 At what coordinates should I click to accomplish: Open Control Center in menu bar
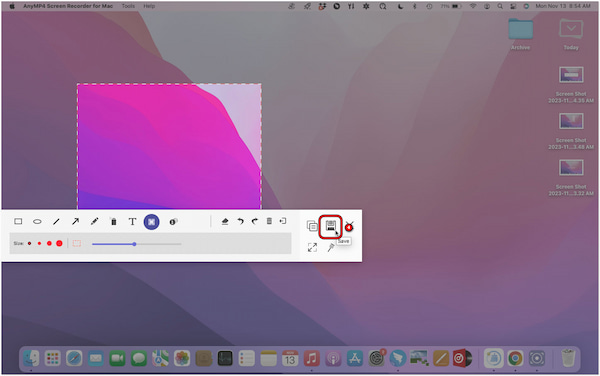click(x=513, y=6)
